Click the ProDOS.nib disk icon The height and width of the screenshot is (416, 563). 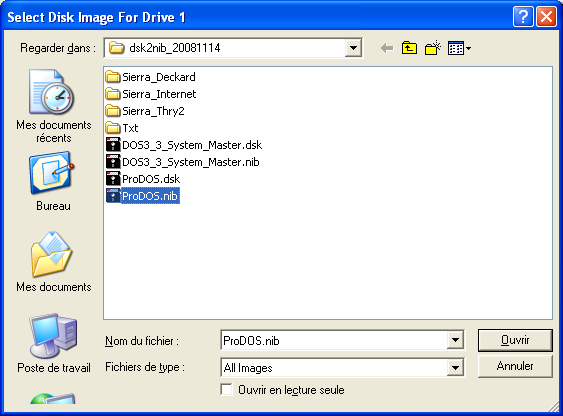[x=113, y=196]
